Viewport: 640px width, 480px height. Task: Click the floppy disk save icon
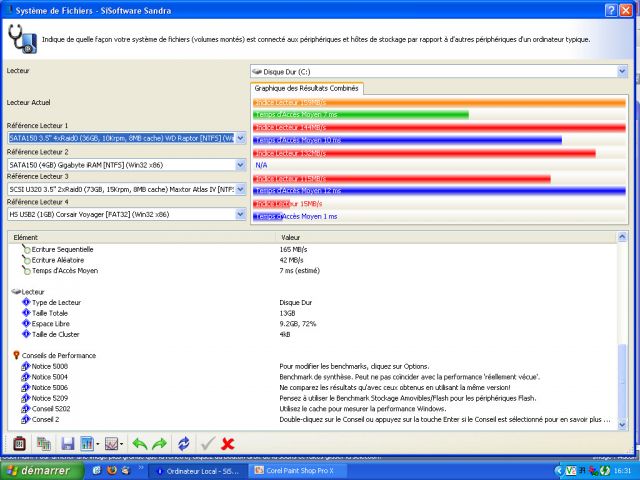click(x=67, y=443)
